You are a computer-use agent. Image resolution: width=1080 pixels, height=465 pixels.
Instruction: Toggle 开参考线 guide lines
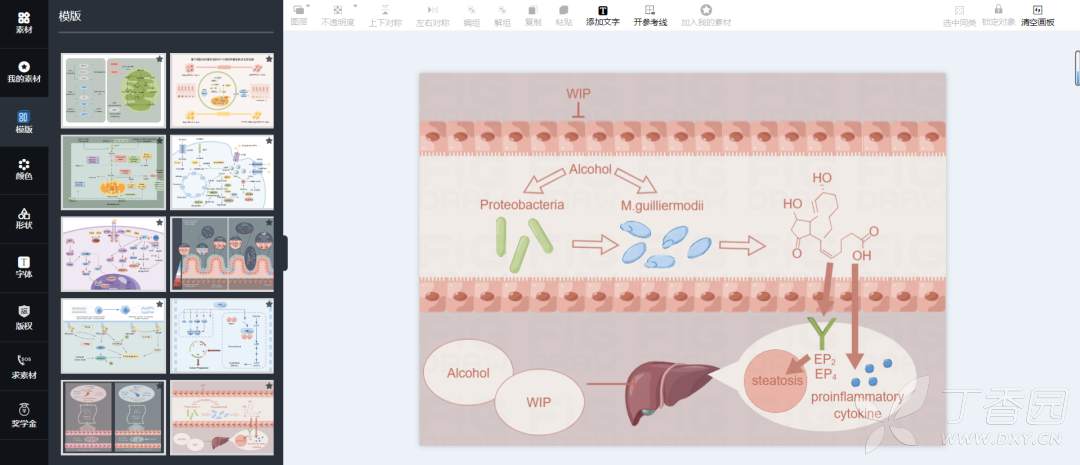tap(649, 15)
